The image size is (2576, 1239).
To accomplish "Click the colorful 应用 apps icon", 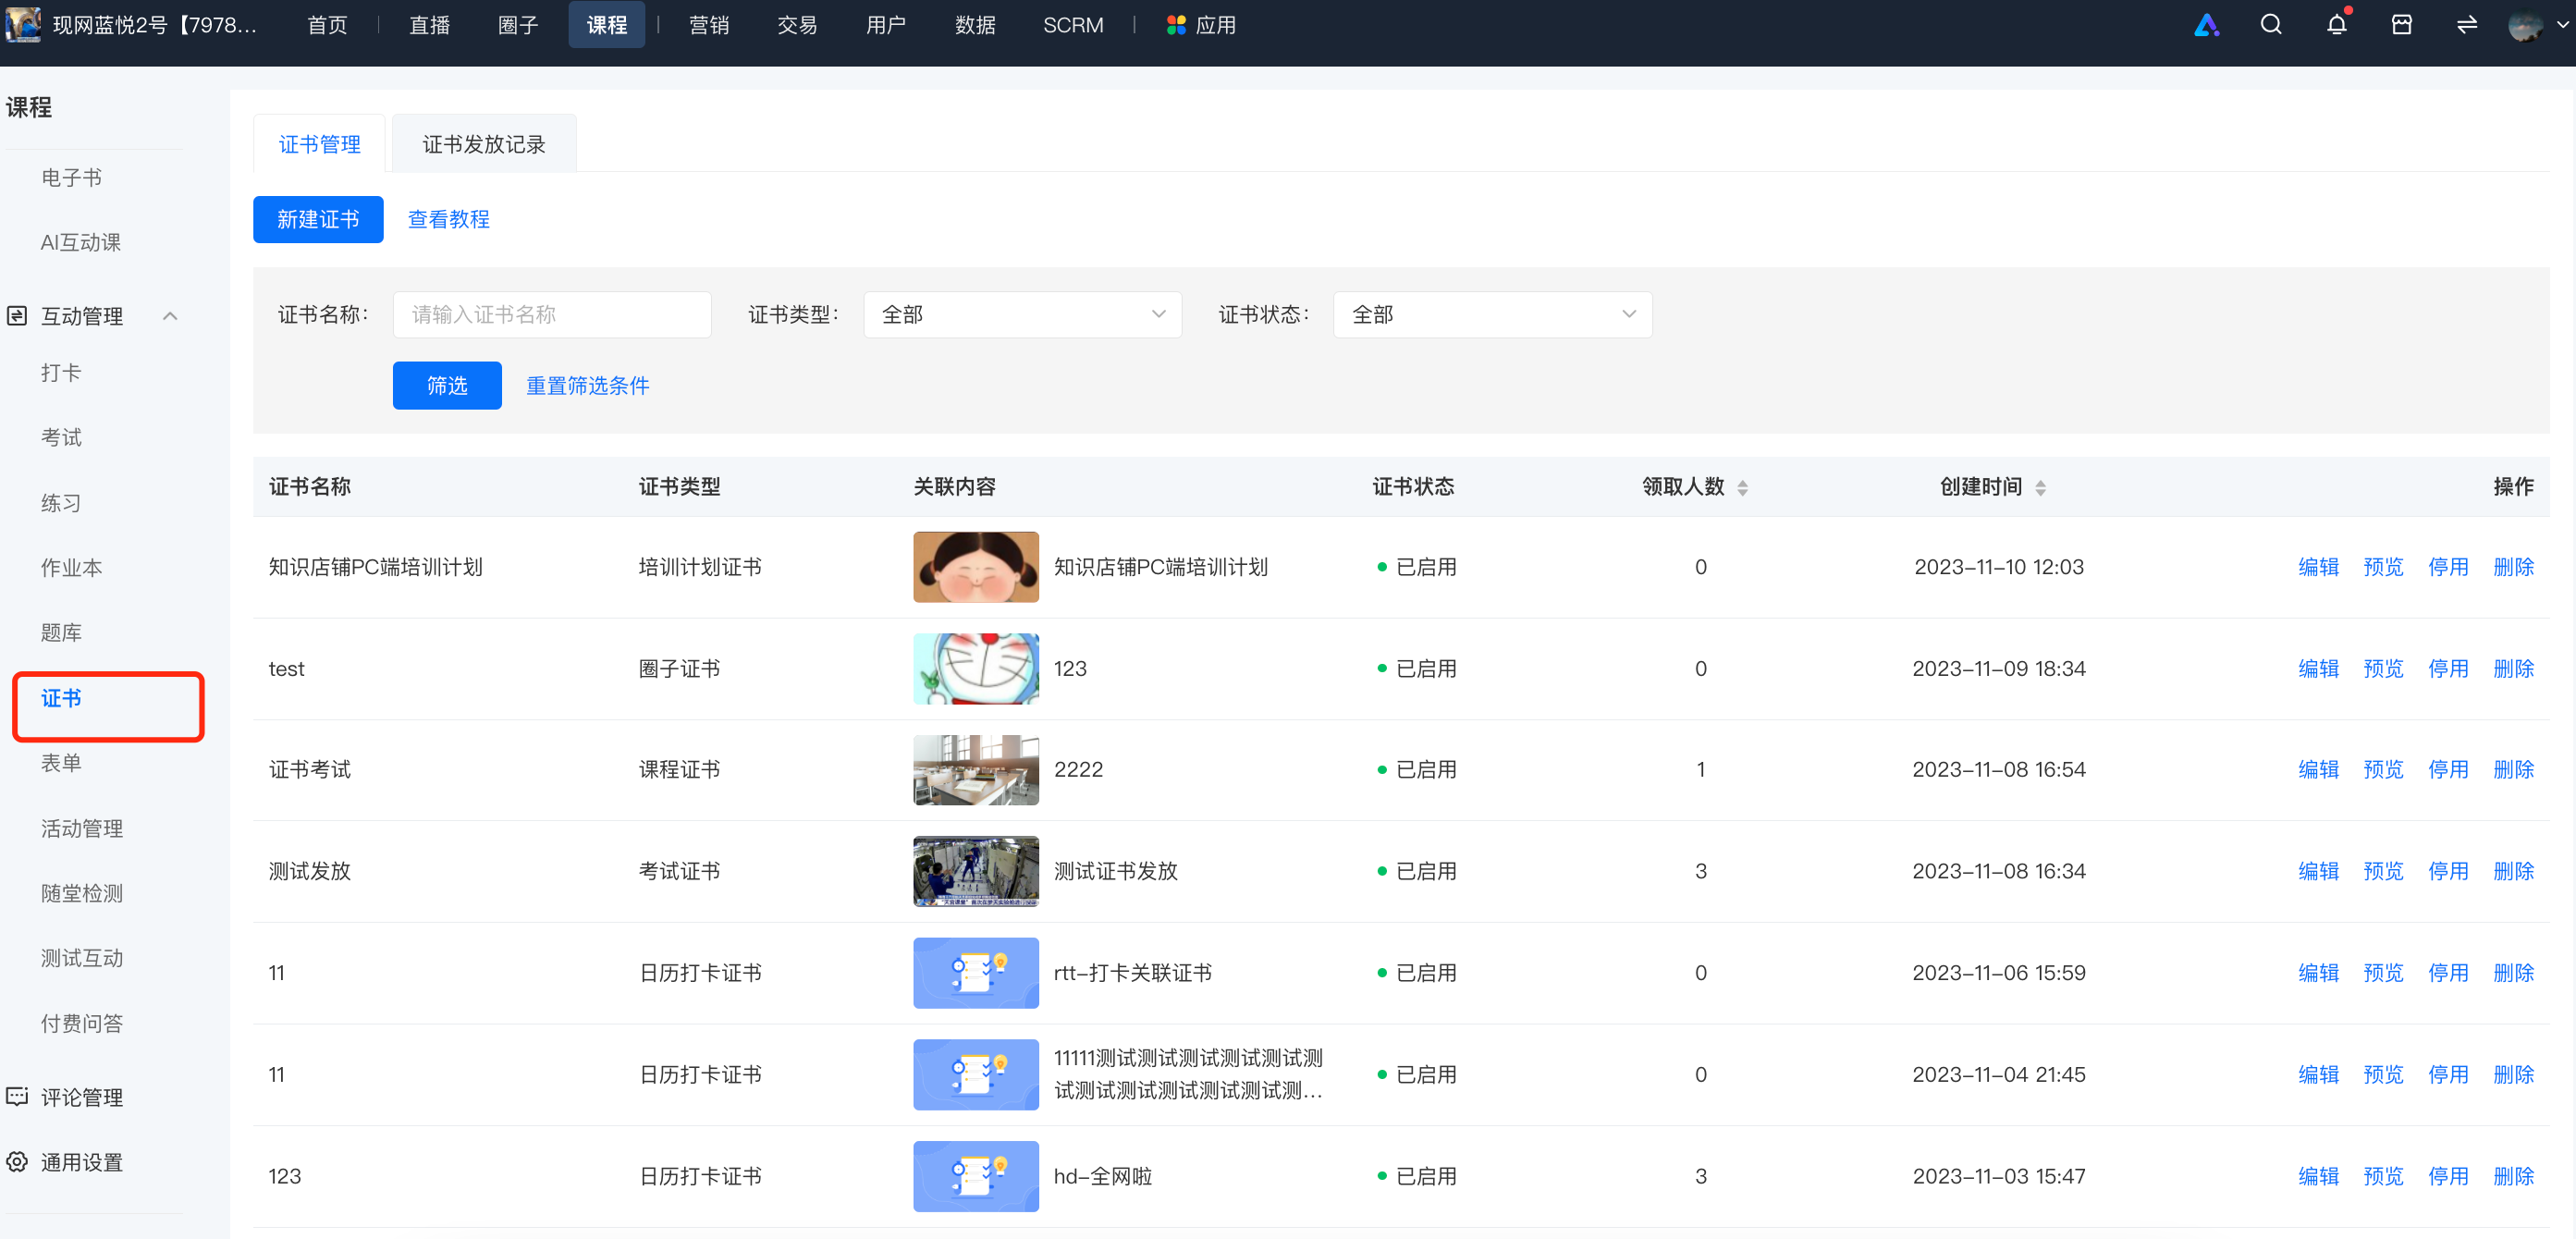I will (1176, 25).
